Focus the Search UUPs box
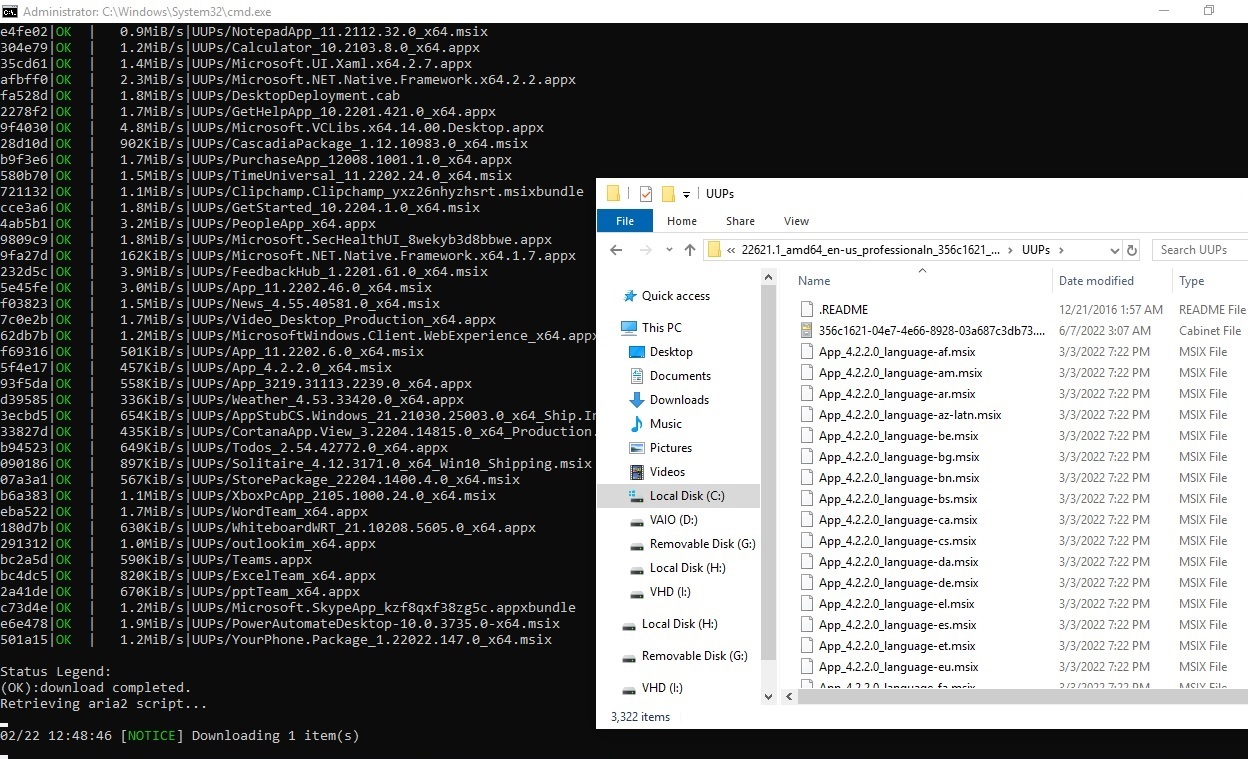This screenshot has height=759, width=1248. [x=1200, y=250]
